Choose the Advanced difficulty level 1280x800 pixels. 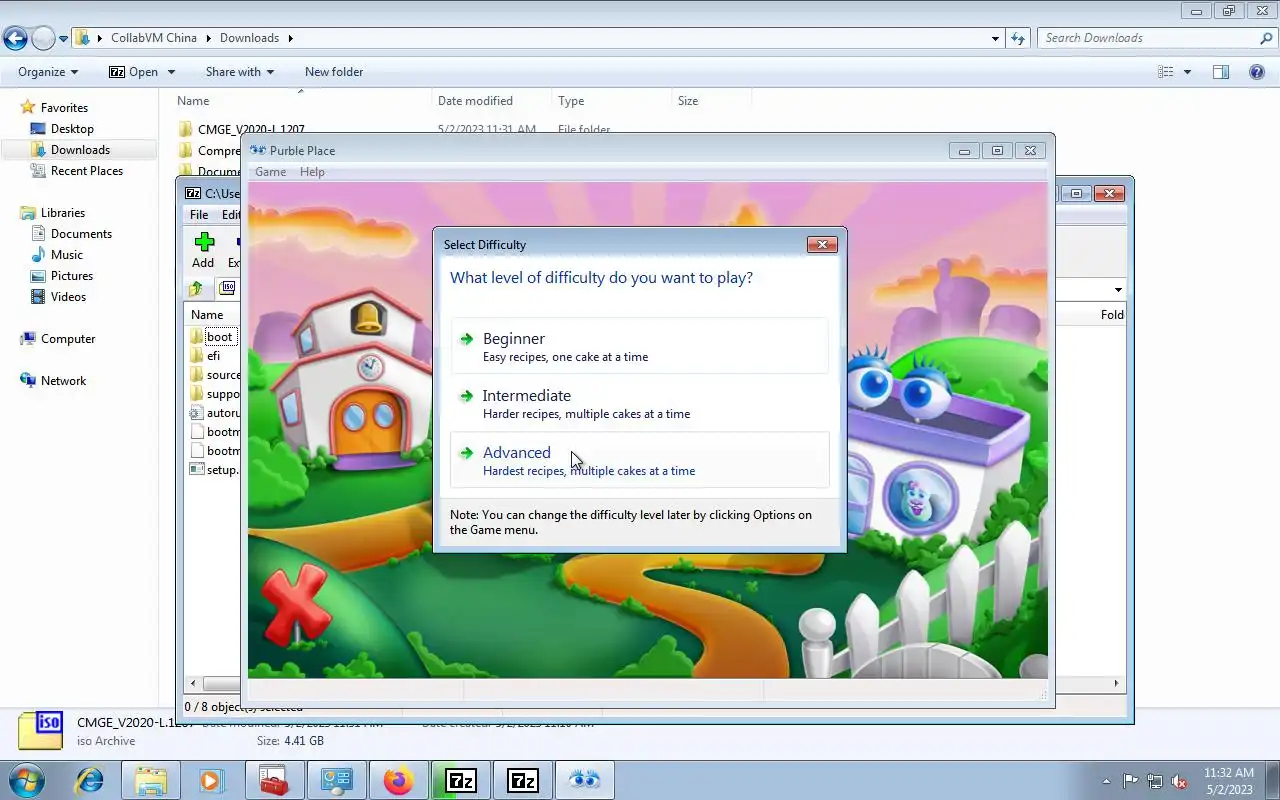639,460
